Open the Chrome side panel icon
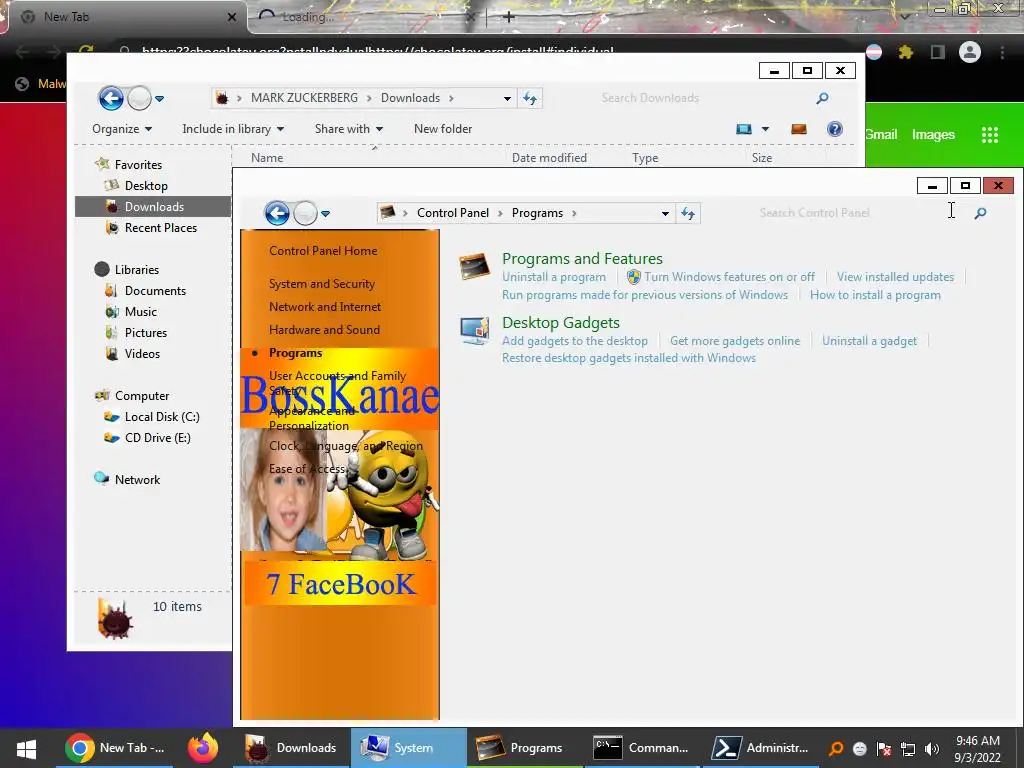This screenshot has width=1024, height=768. [938, 52]
